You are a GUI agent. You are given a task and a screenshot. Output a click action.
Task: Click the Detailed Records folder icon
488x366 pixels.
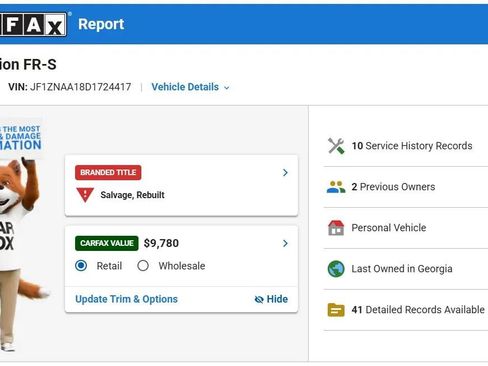[336, 310]
